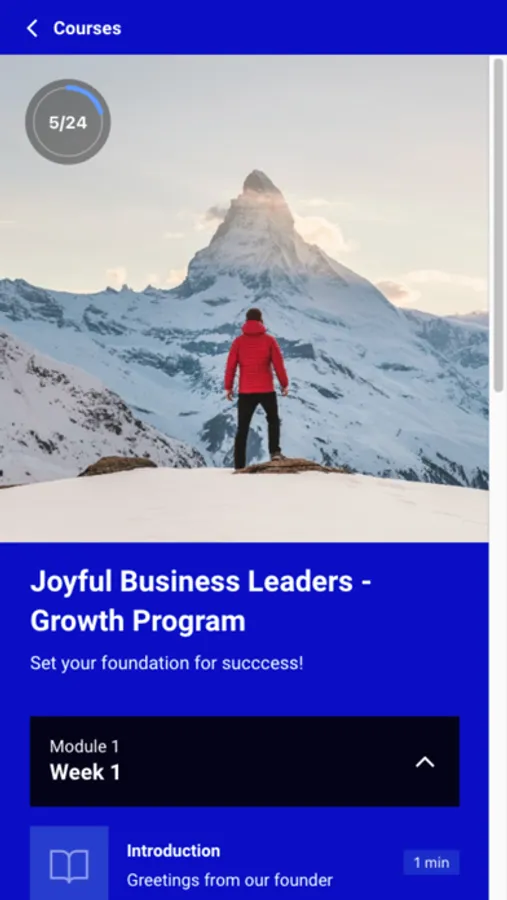Click the 1 min duration badge
Image resolution: width=507 pixels, height=900 pixels.
(431, 863)
